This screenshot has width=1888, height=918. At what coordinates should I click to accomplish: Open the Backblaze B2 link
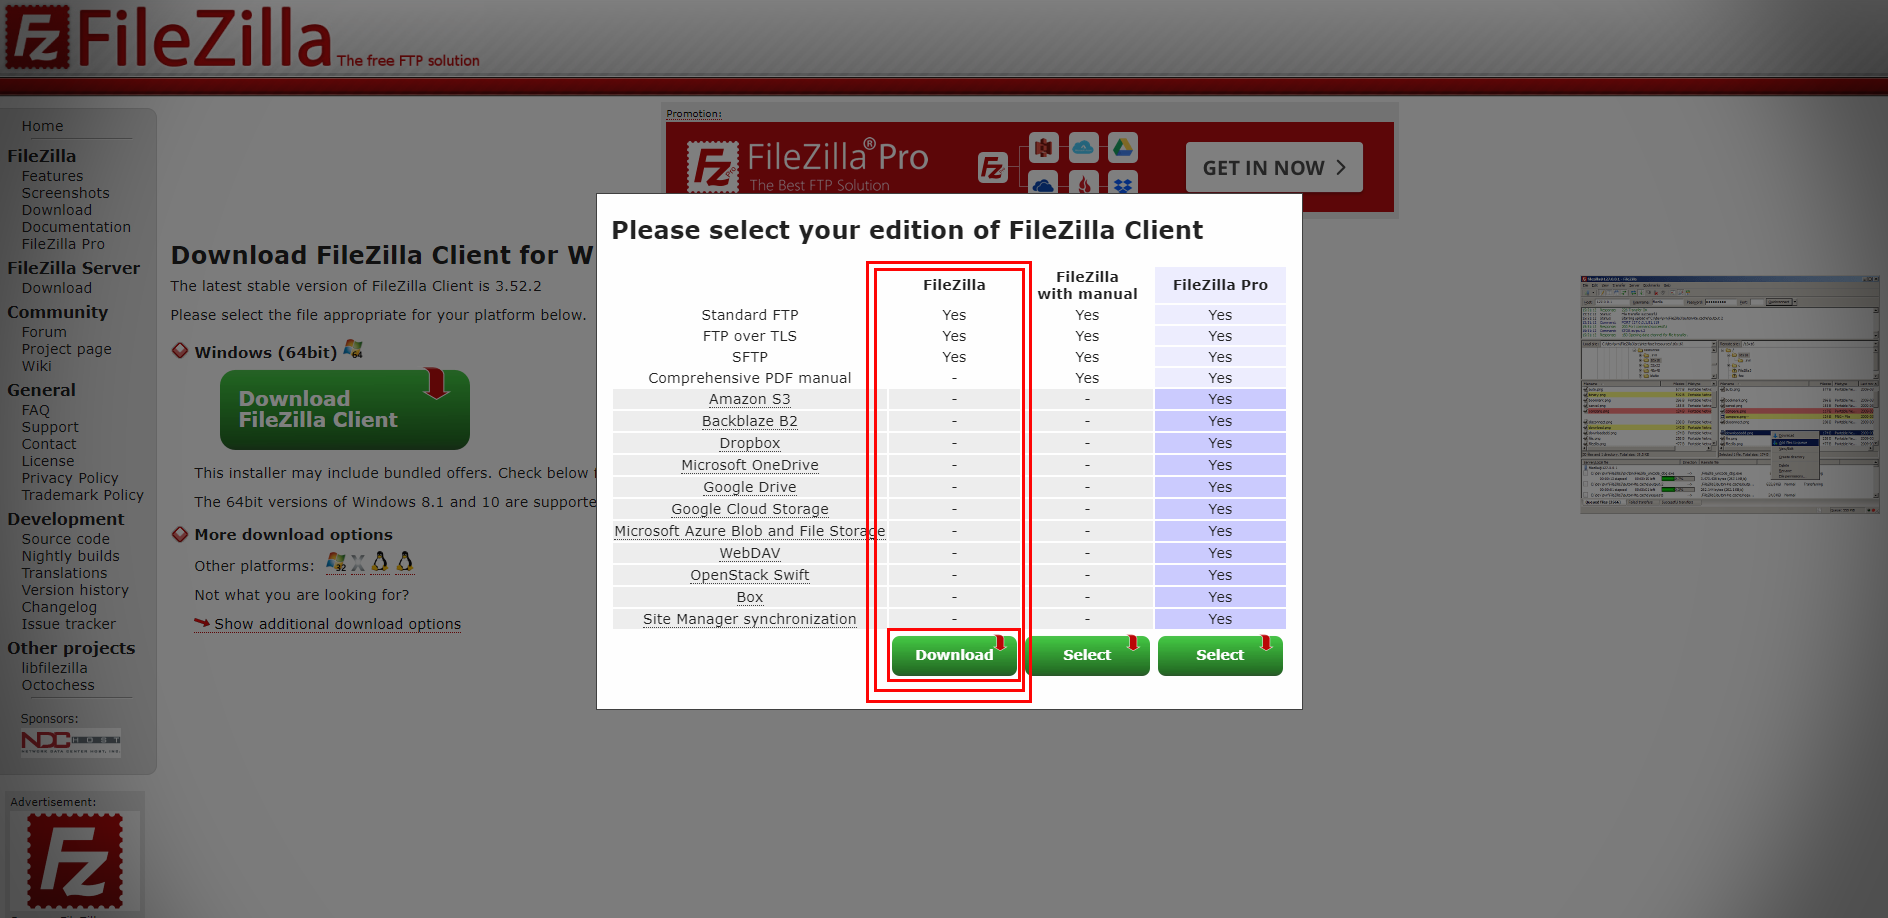tap(749, 421)
